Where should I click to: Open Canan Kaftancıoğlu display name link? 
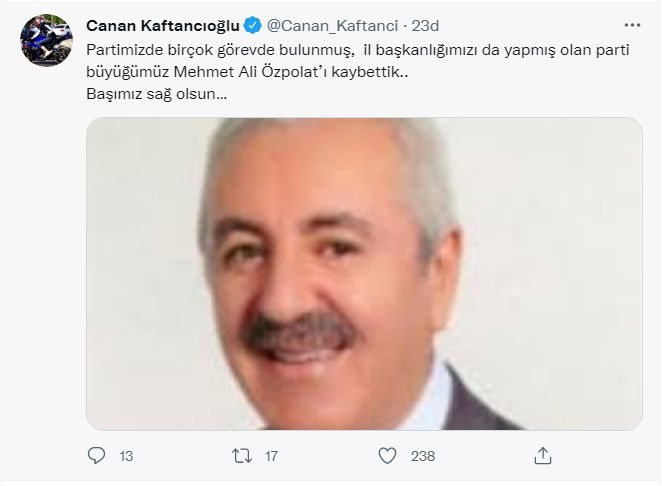(163, 26)
